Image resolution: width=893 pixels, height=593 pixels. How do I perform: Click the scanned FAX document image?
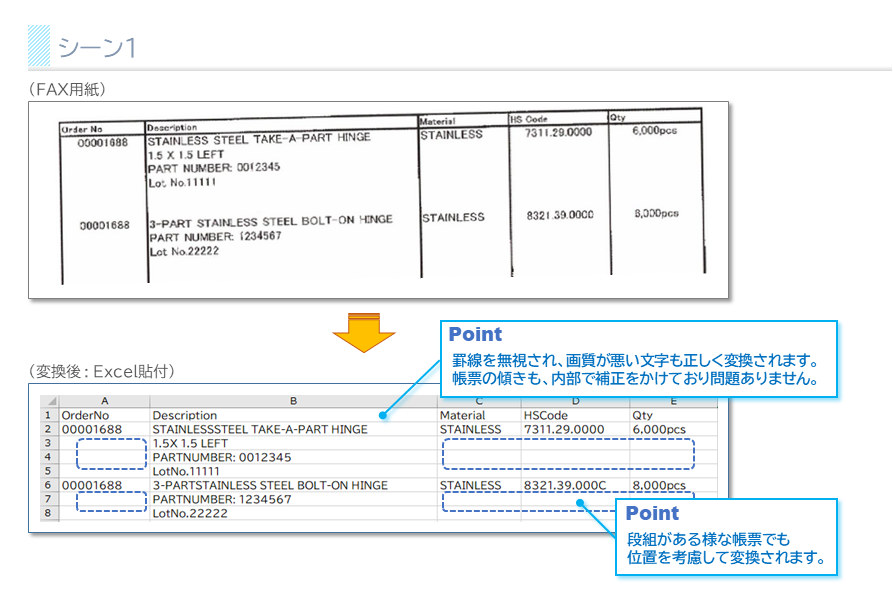378,199
